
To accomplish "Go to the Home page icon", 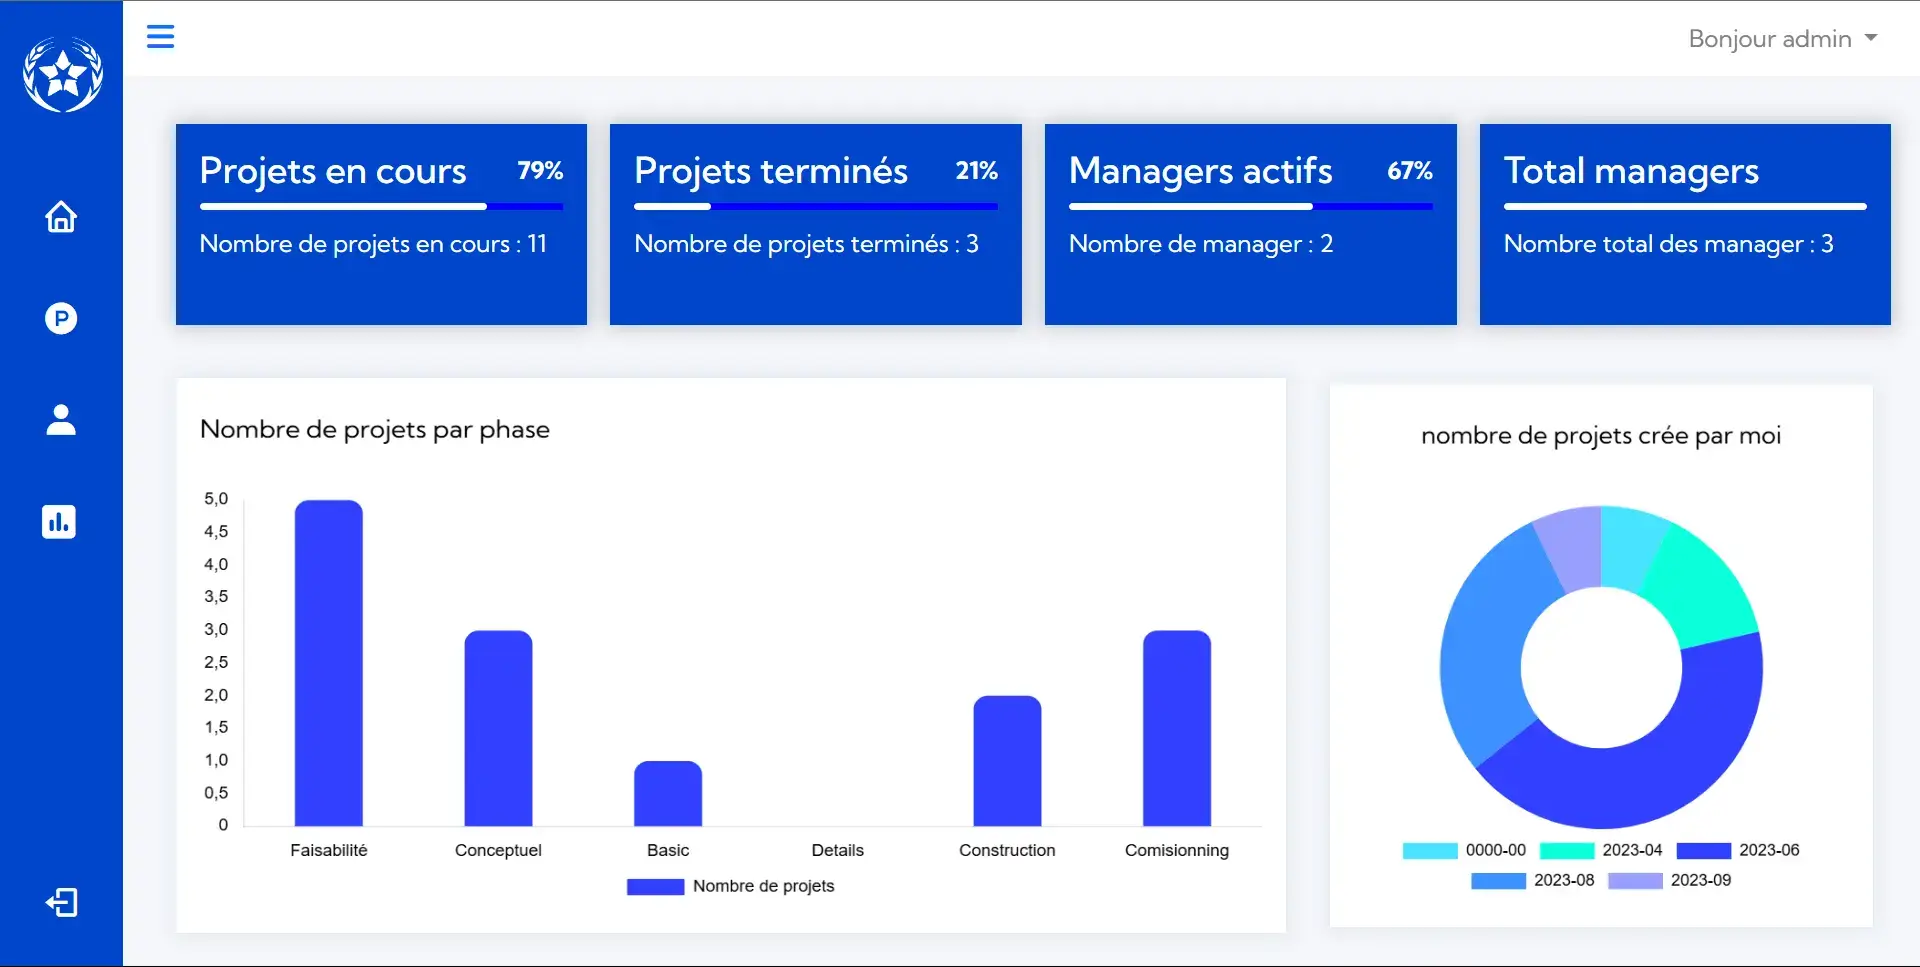I will (x=61, y=217).
